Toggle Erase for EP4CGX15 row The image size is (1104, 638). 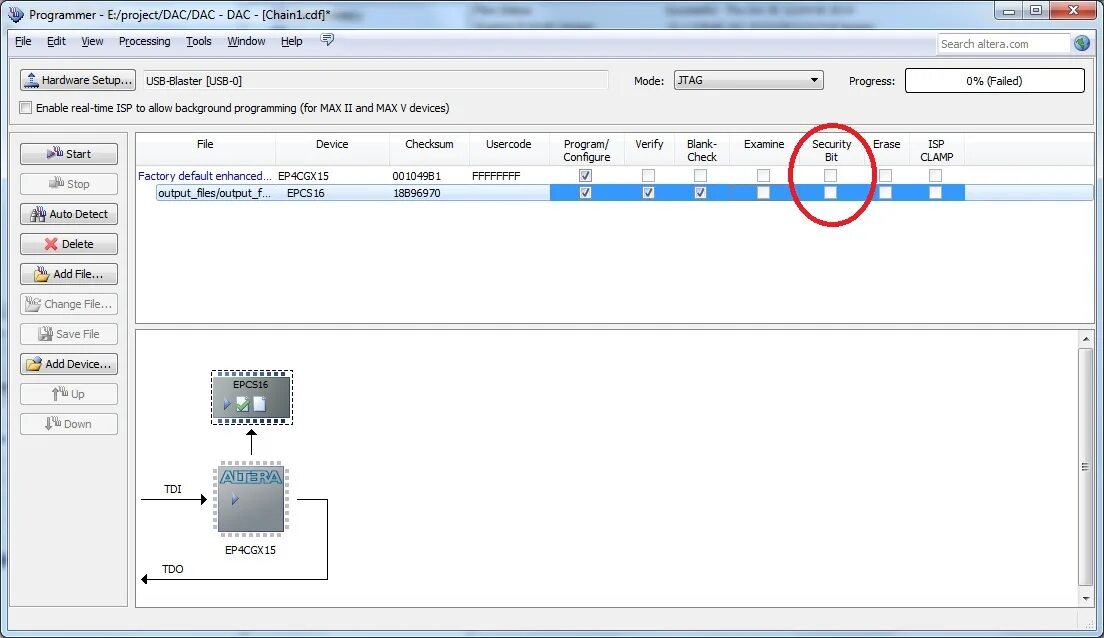(x=886, y=175)
